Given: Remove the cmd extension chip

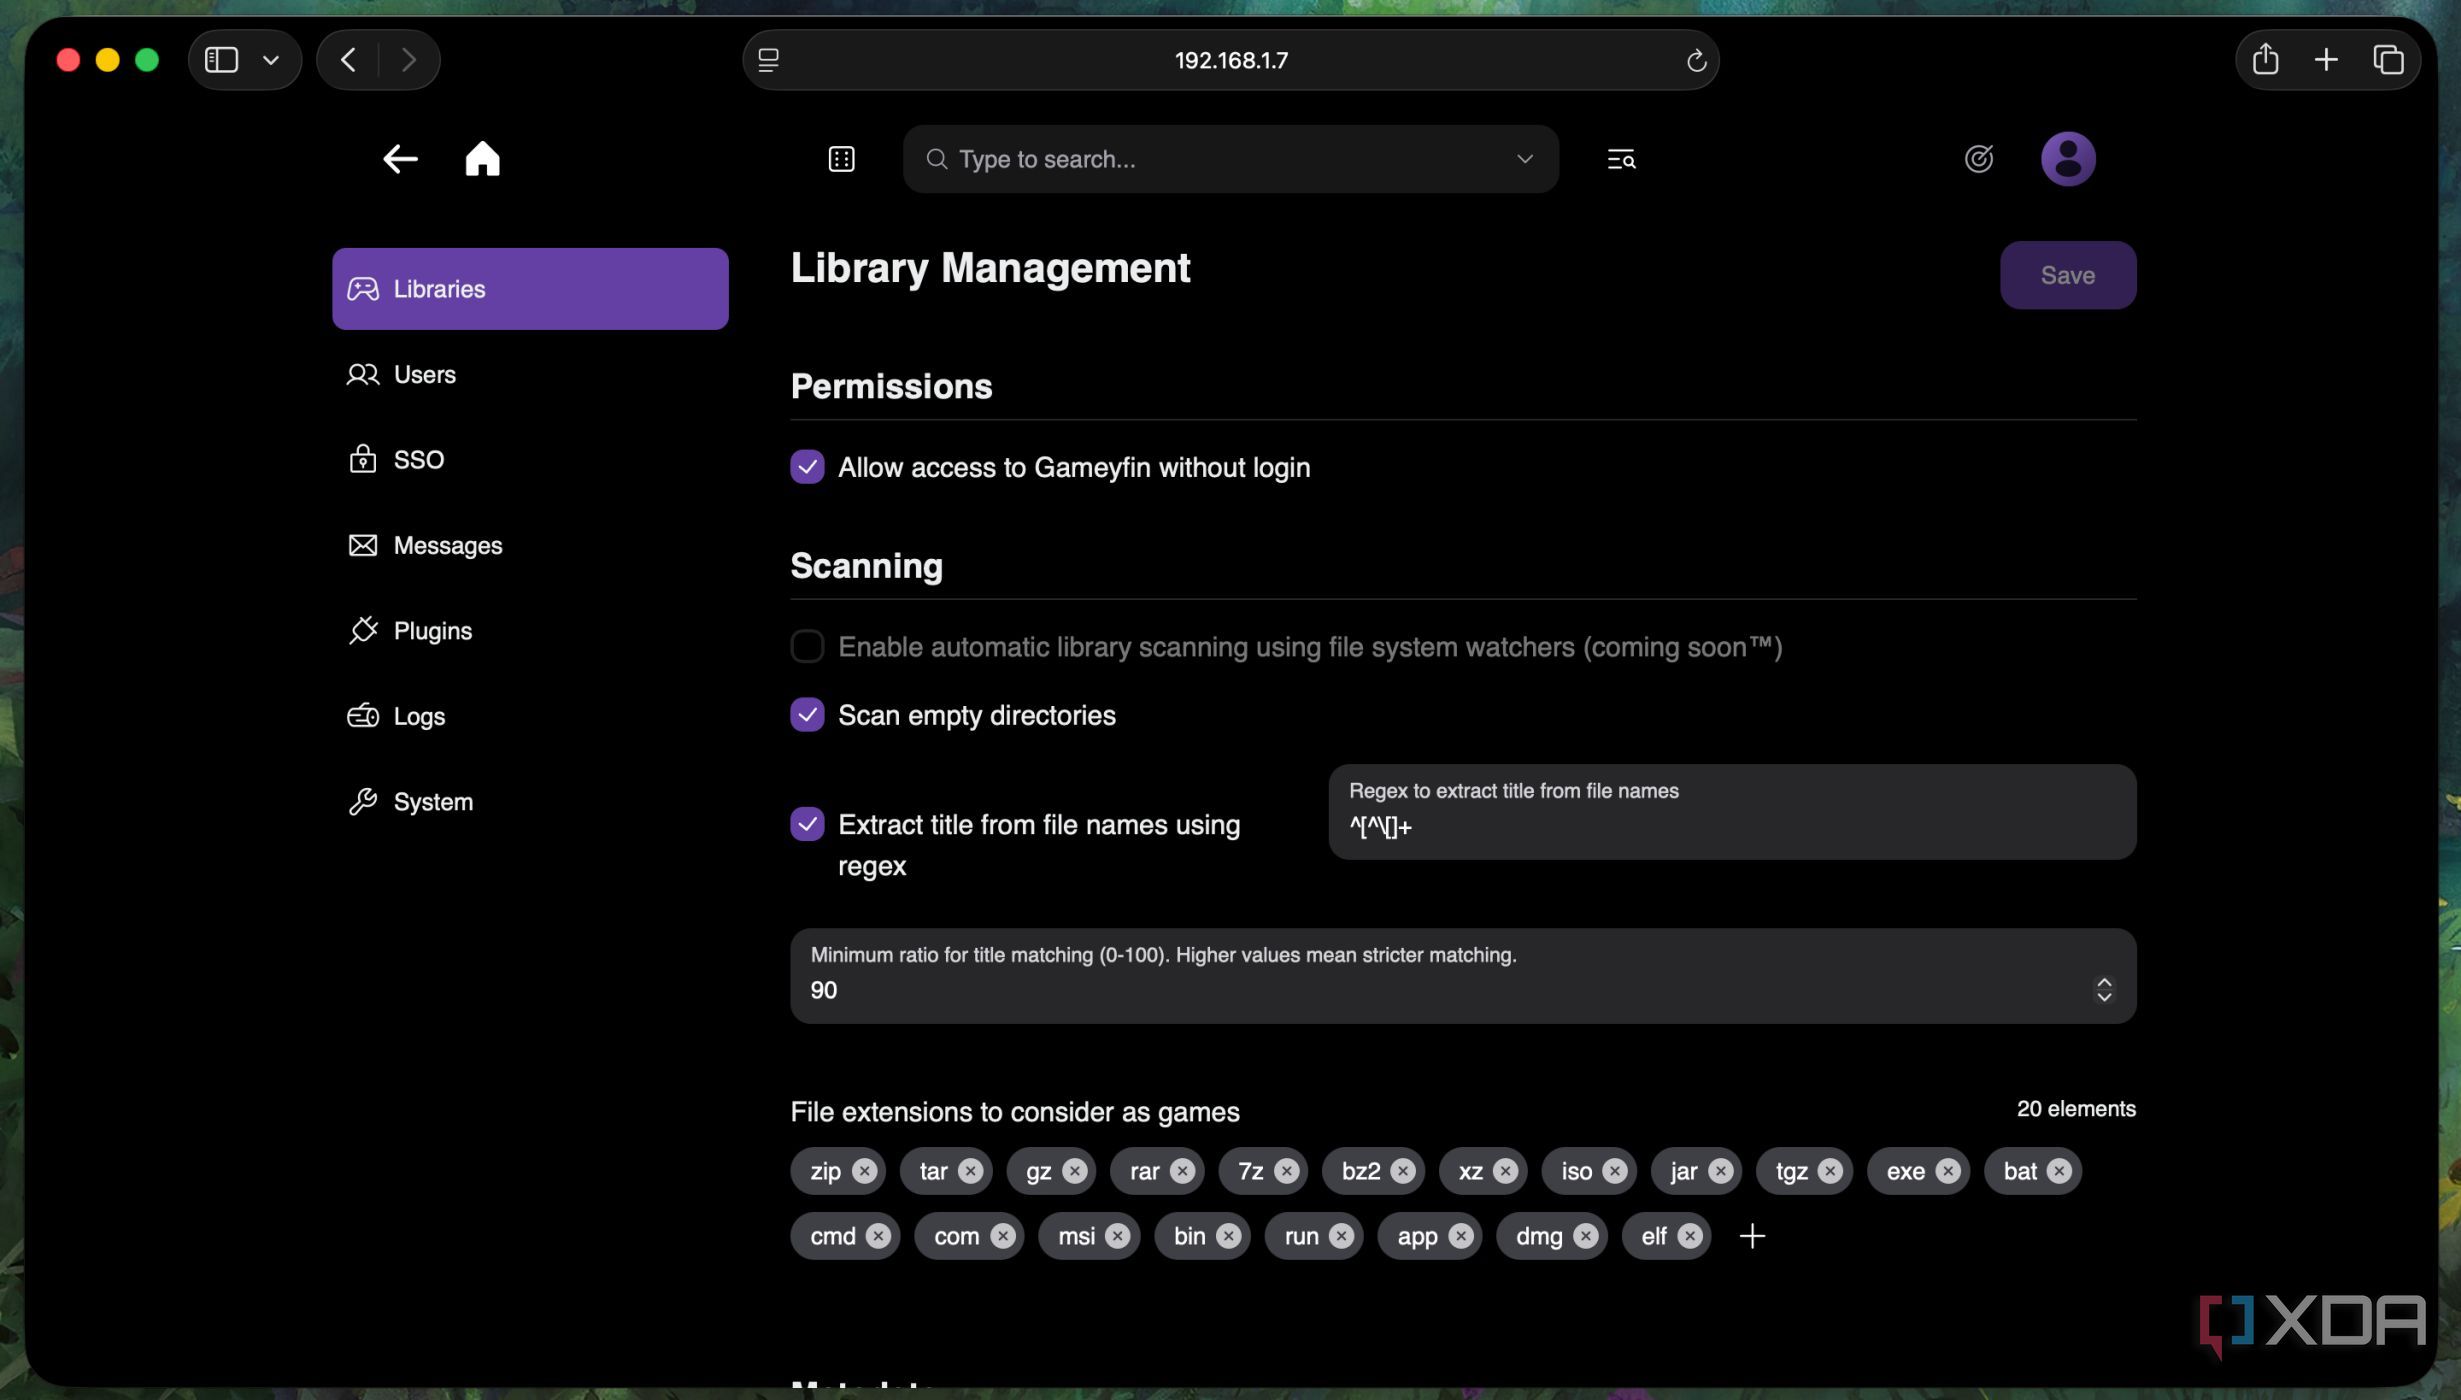Looking at the screenshot, I should click(878, 1236).
